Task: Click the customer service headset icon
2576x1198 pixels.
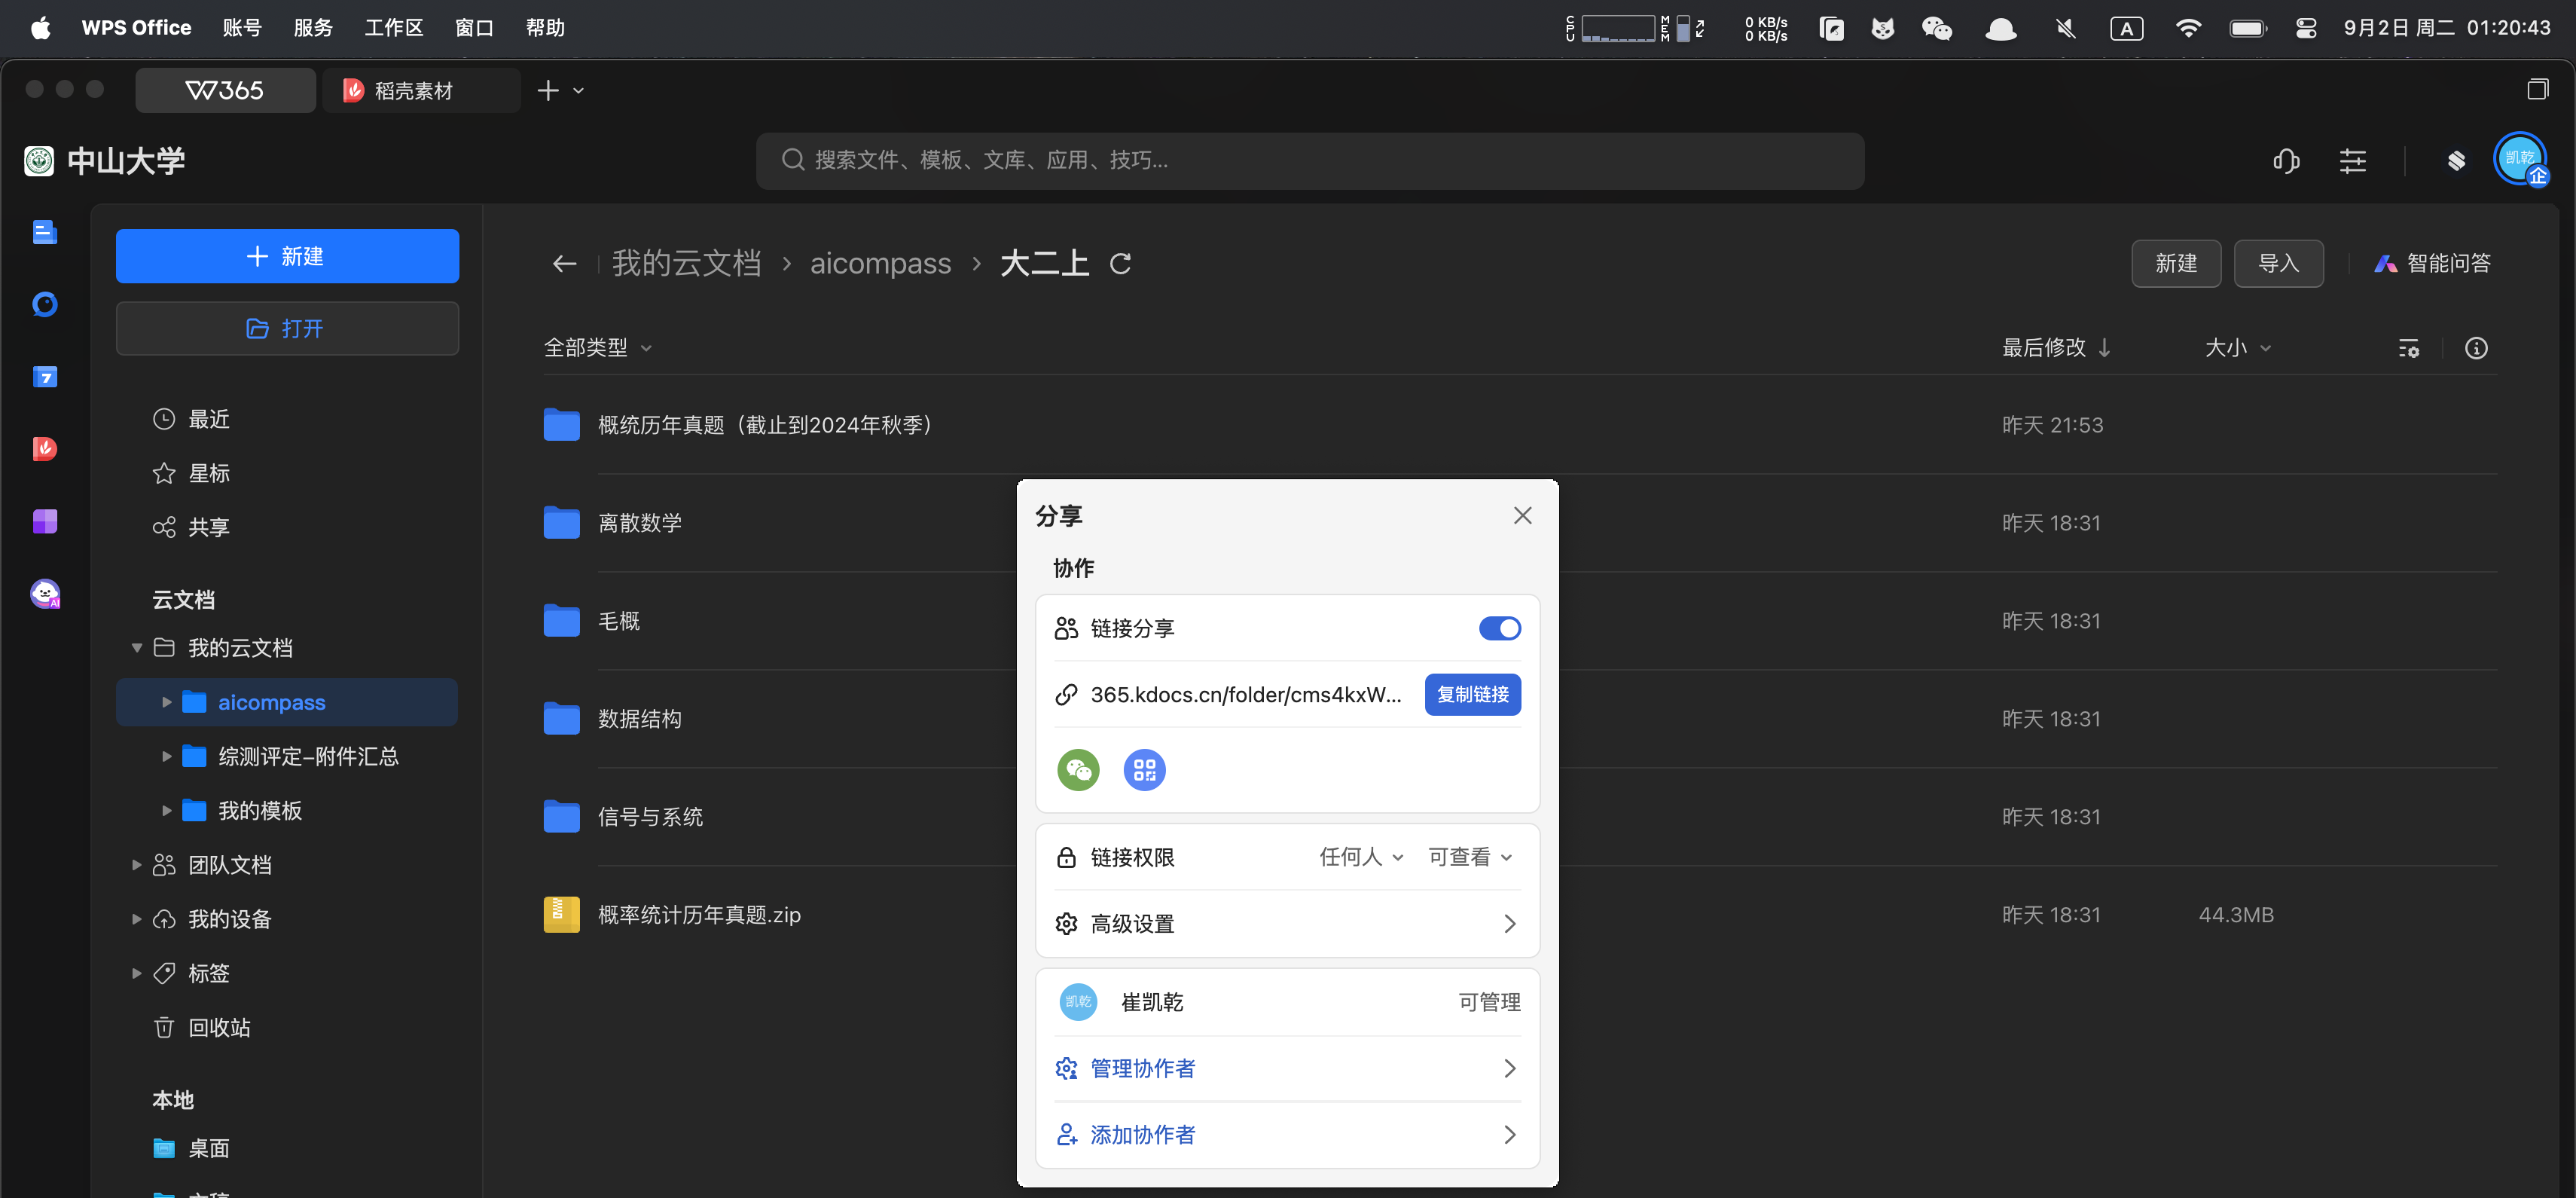Action: [2286, 160]
